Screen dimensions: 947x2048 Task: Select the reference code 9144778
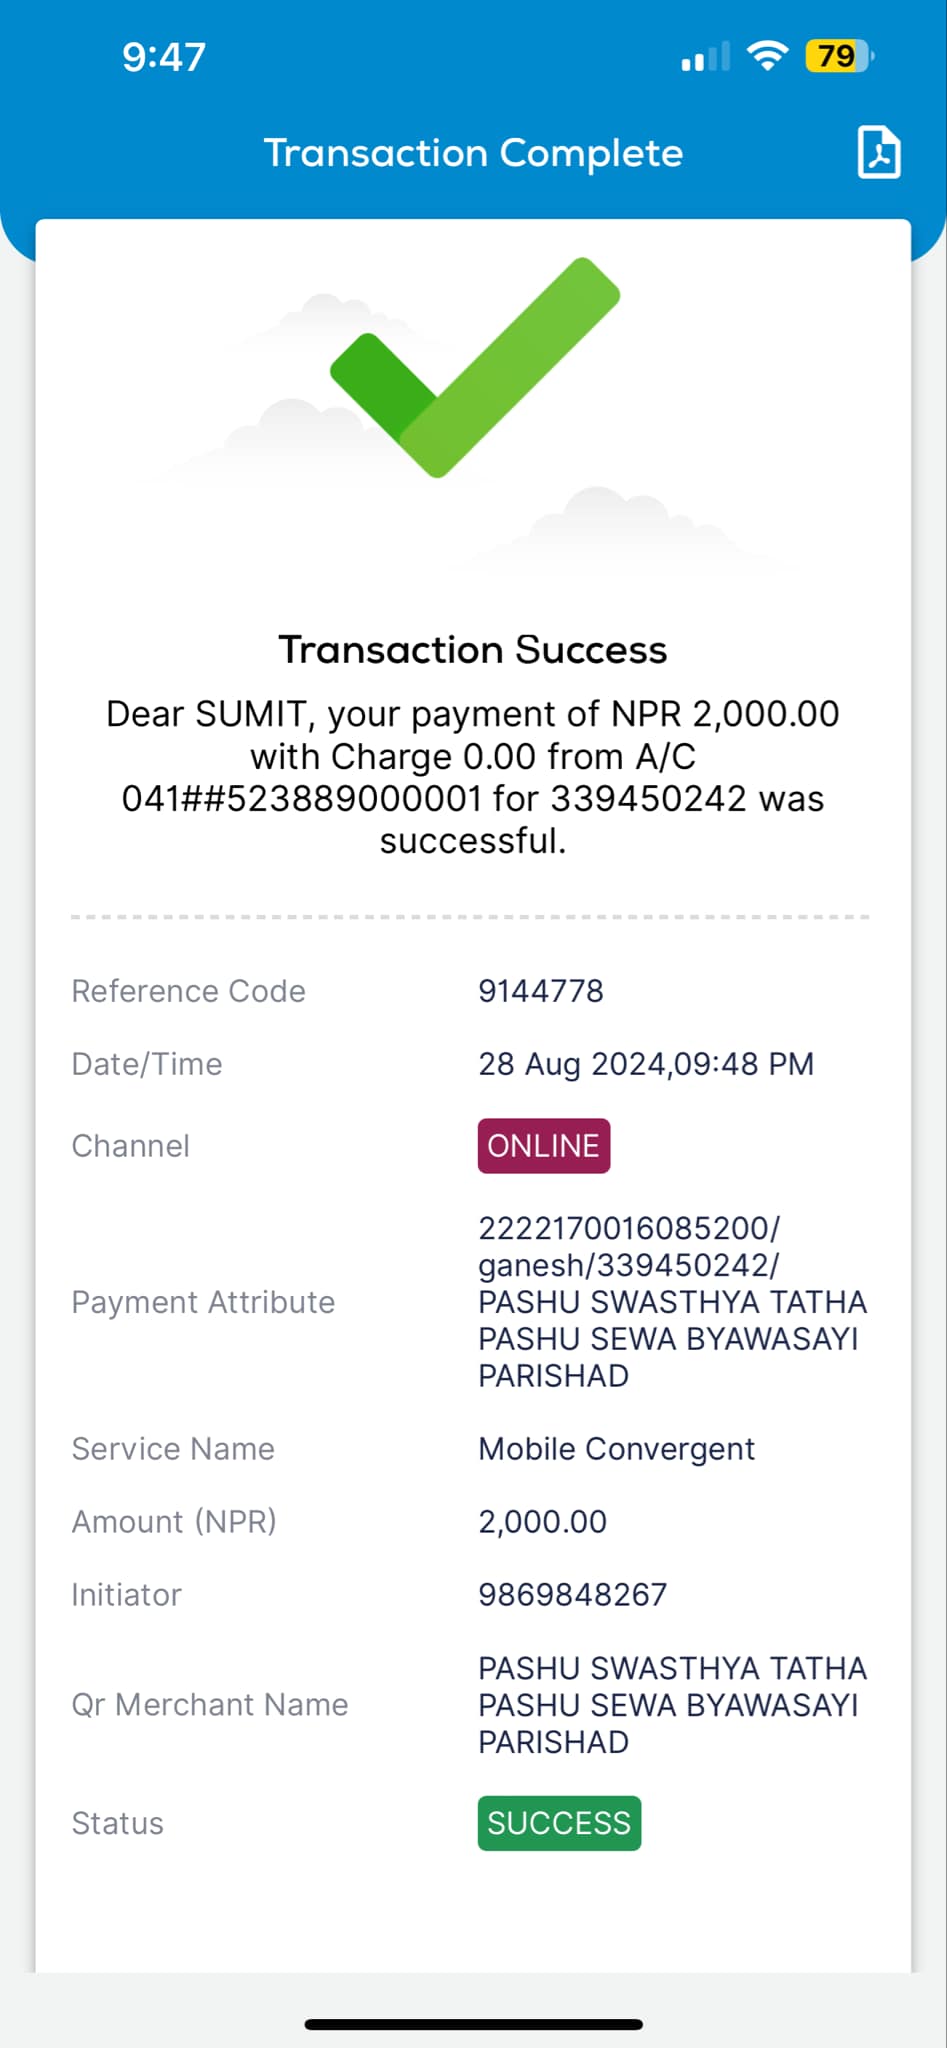pyautogui.click(x=541, y=991)
